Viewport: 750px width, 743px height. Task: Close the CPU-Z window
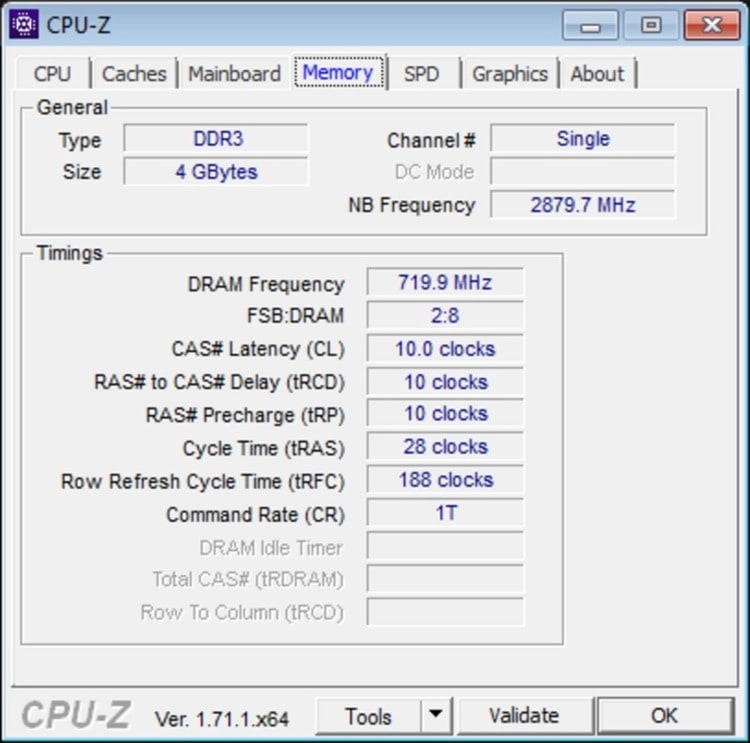[x=712, y=25]
